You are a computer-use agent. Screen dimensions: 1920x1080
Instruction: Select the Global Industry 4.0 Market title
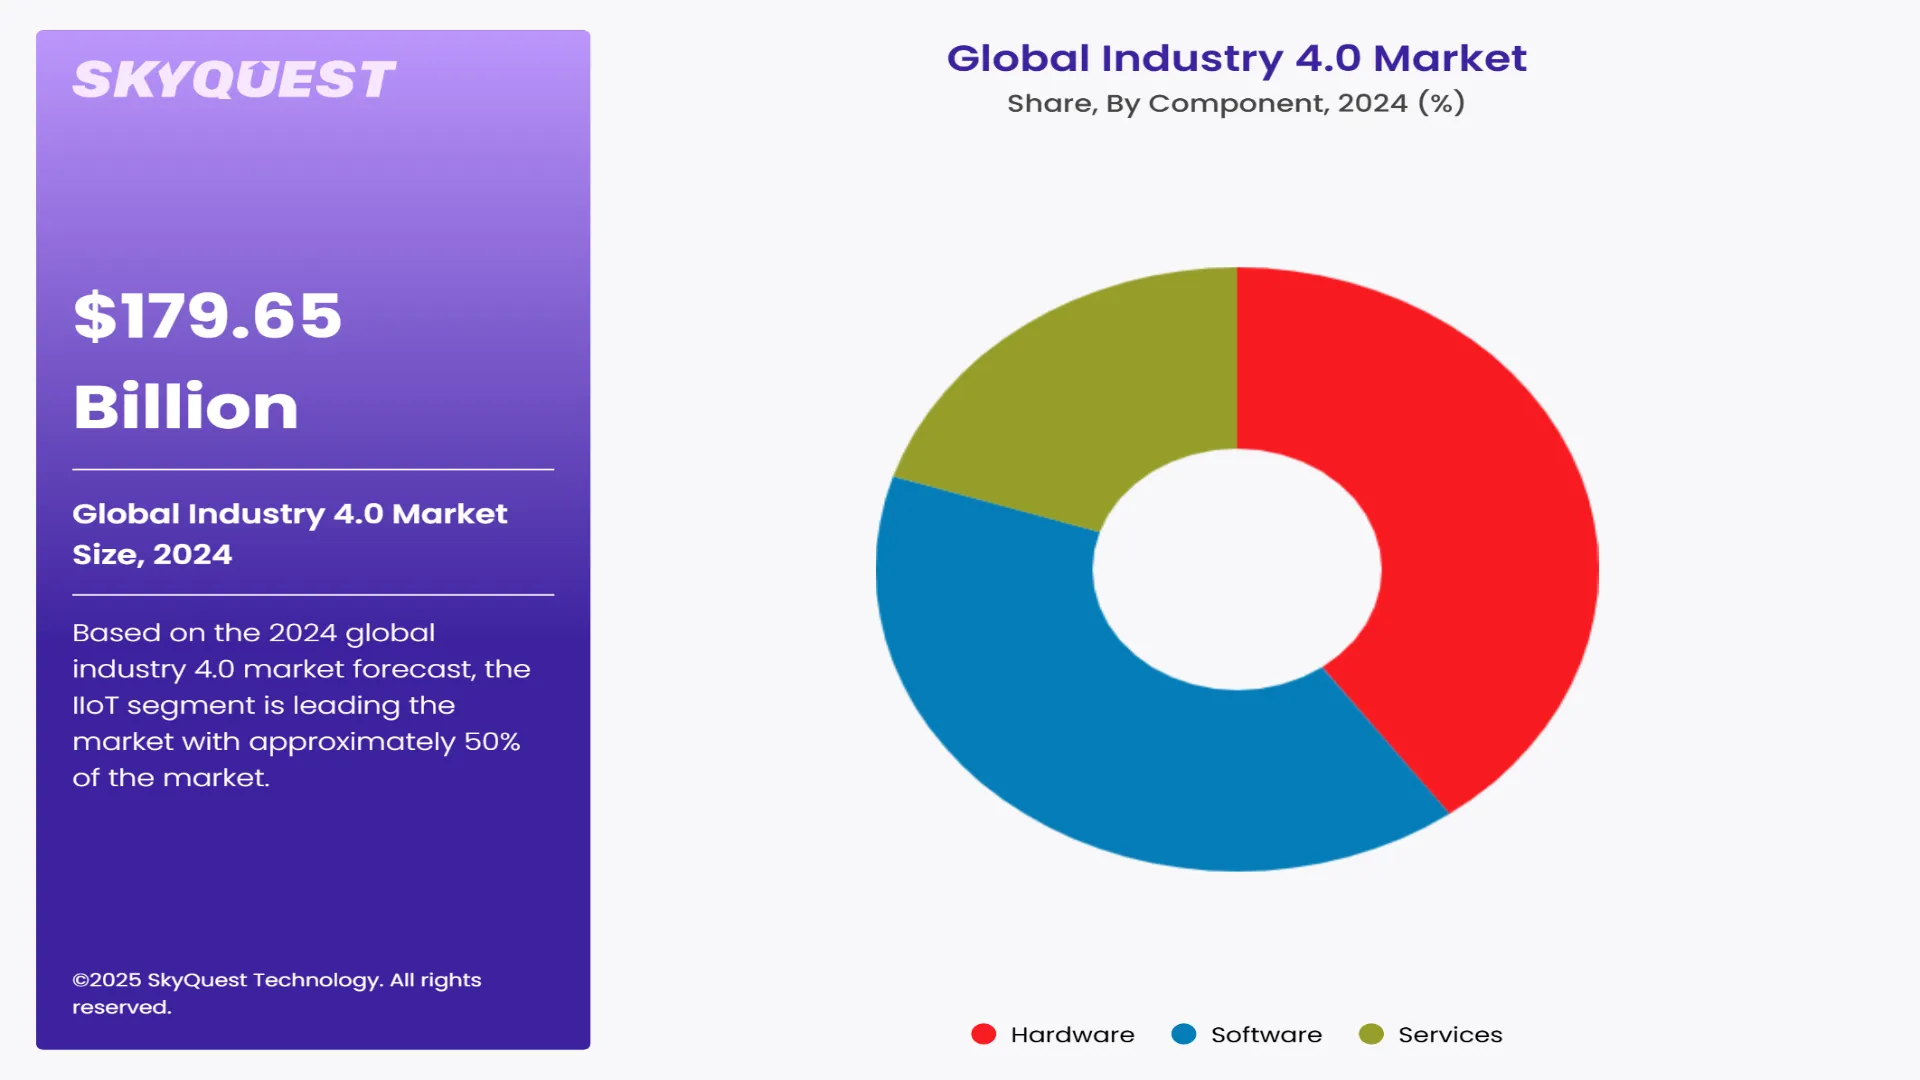coord(1237,59)
